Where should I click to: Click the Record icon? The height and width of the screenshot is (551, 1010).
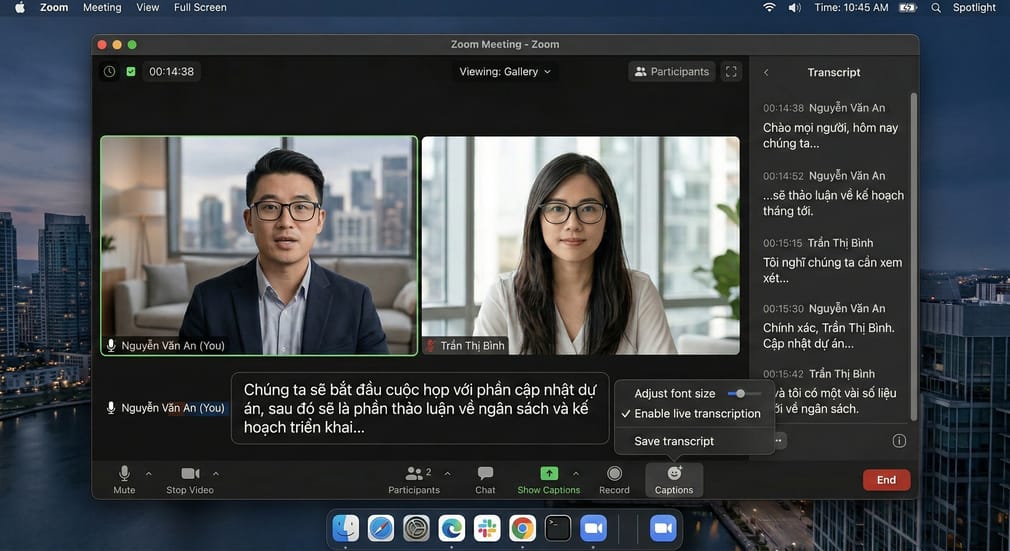click(x=614, y=473)
